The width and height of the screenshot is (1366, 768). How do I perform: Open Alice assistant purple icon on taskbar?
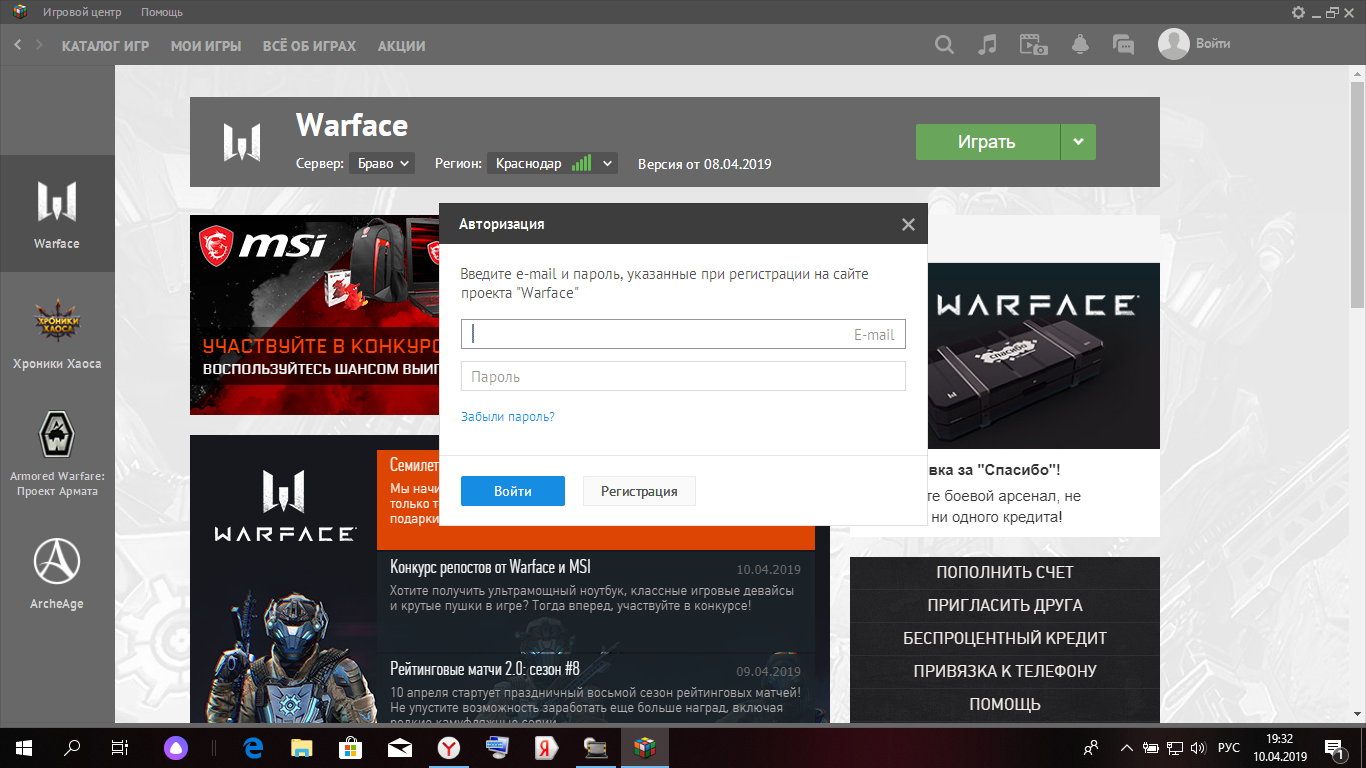[175, 747]
